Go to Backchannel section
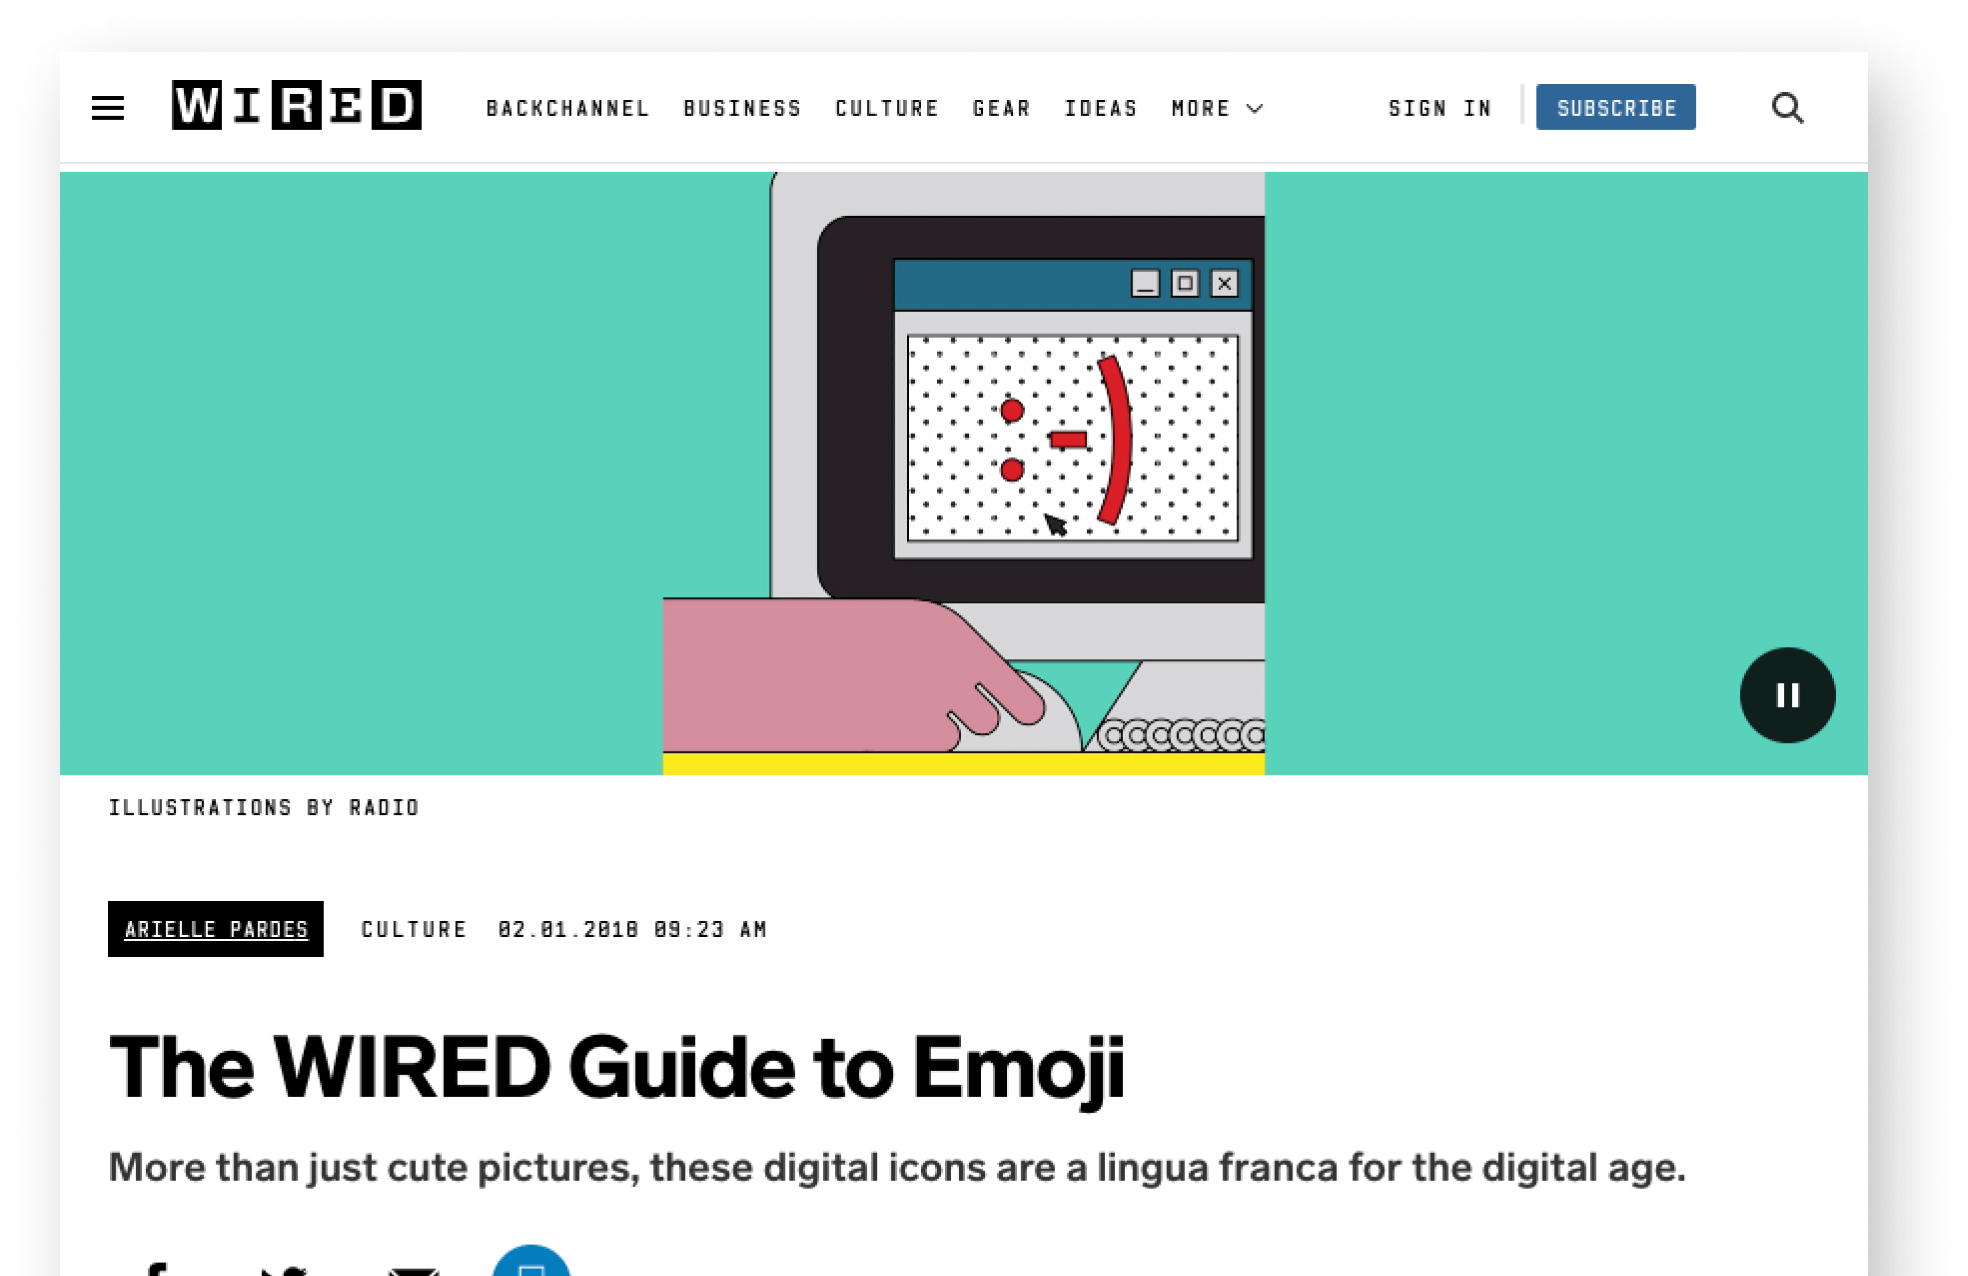1968x1276 pixels. 568,108
